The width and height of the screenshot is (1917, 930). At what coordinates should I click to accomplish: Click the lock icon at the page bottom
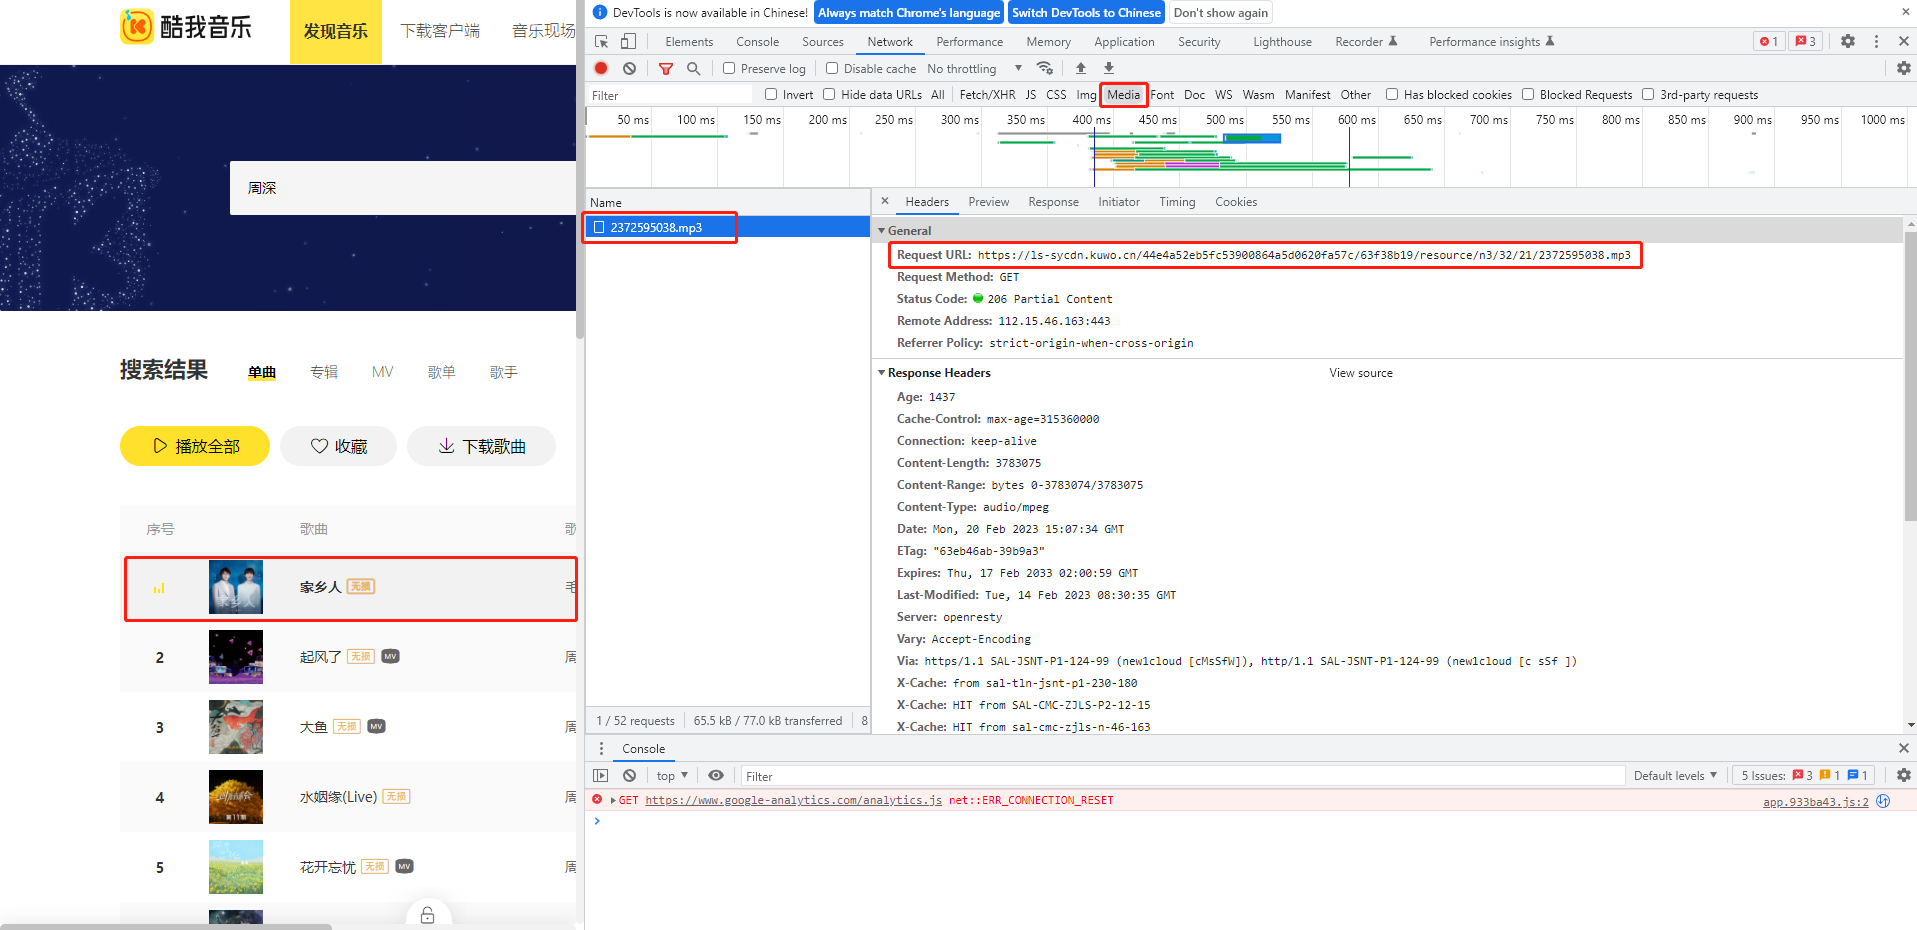(427, 915)
